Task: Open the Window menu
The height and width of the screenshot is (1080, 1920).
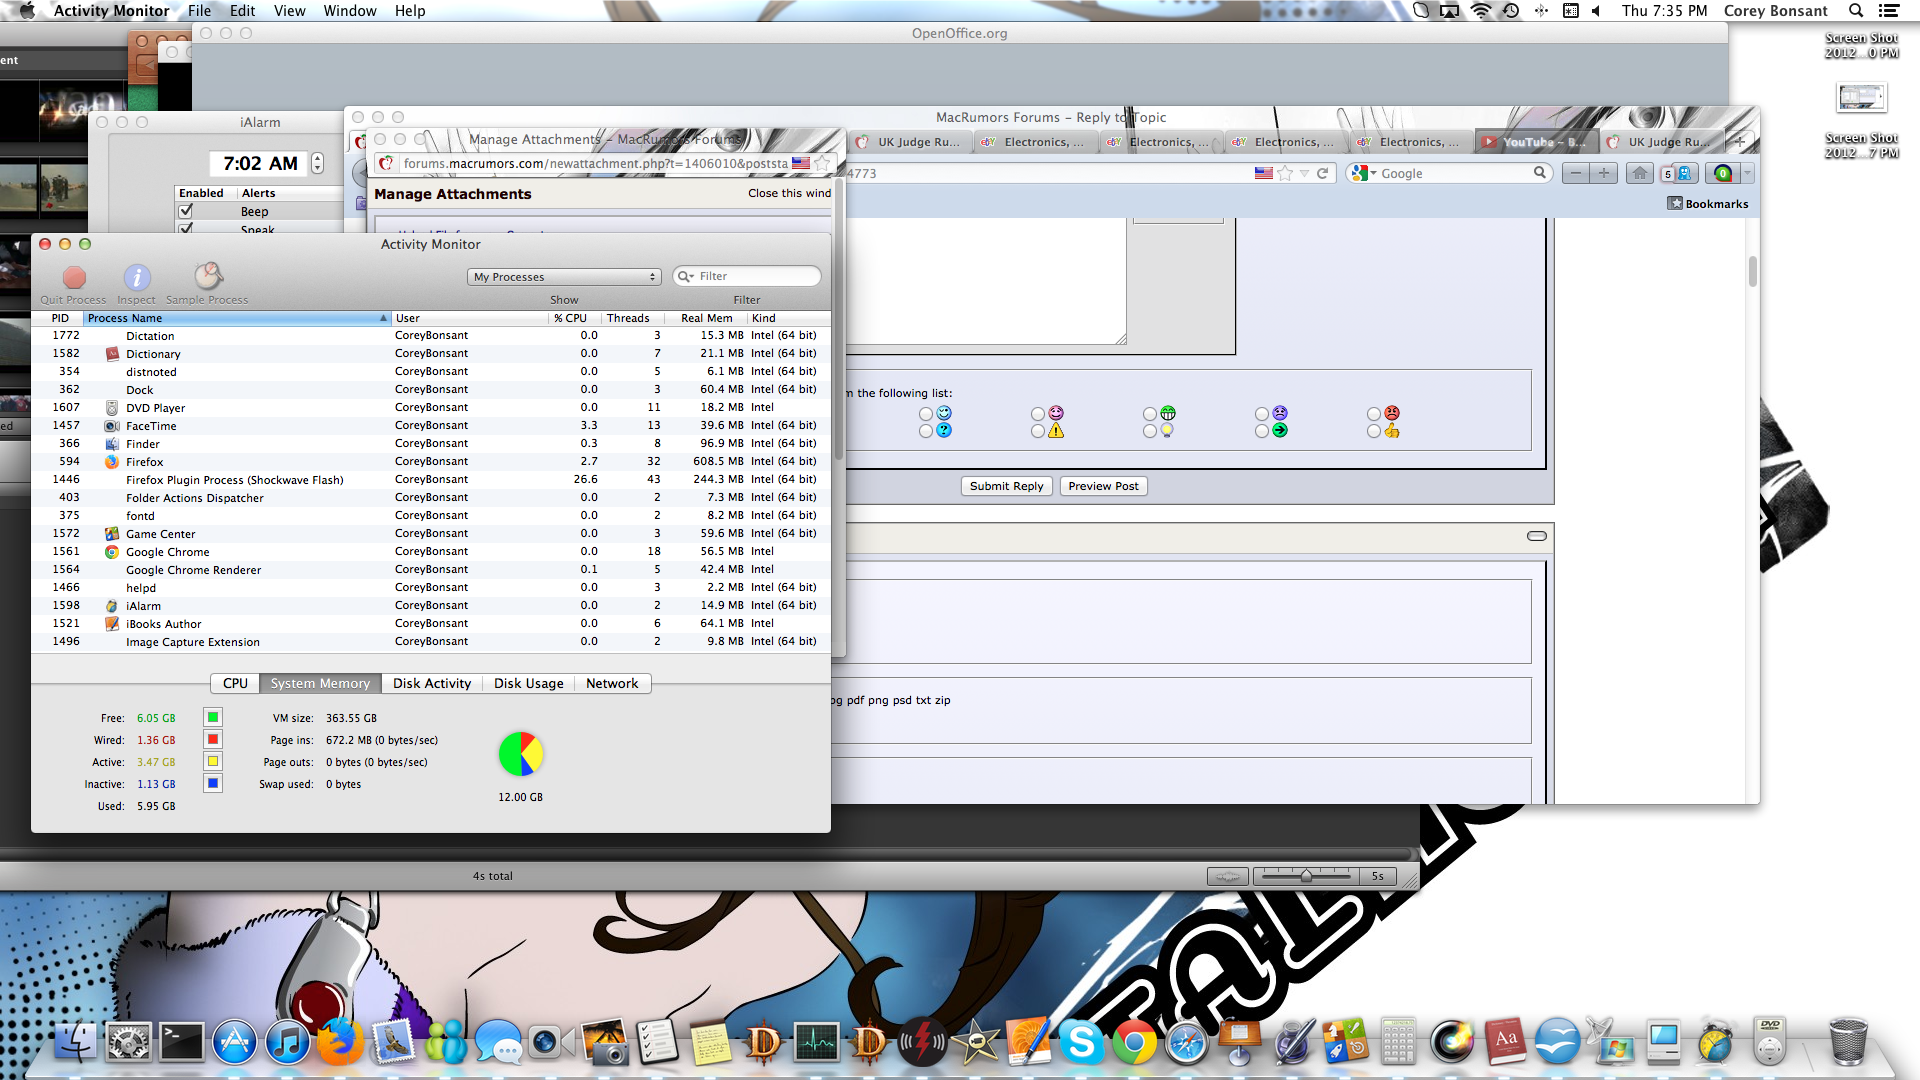Action: (x=350, y=11)
